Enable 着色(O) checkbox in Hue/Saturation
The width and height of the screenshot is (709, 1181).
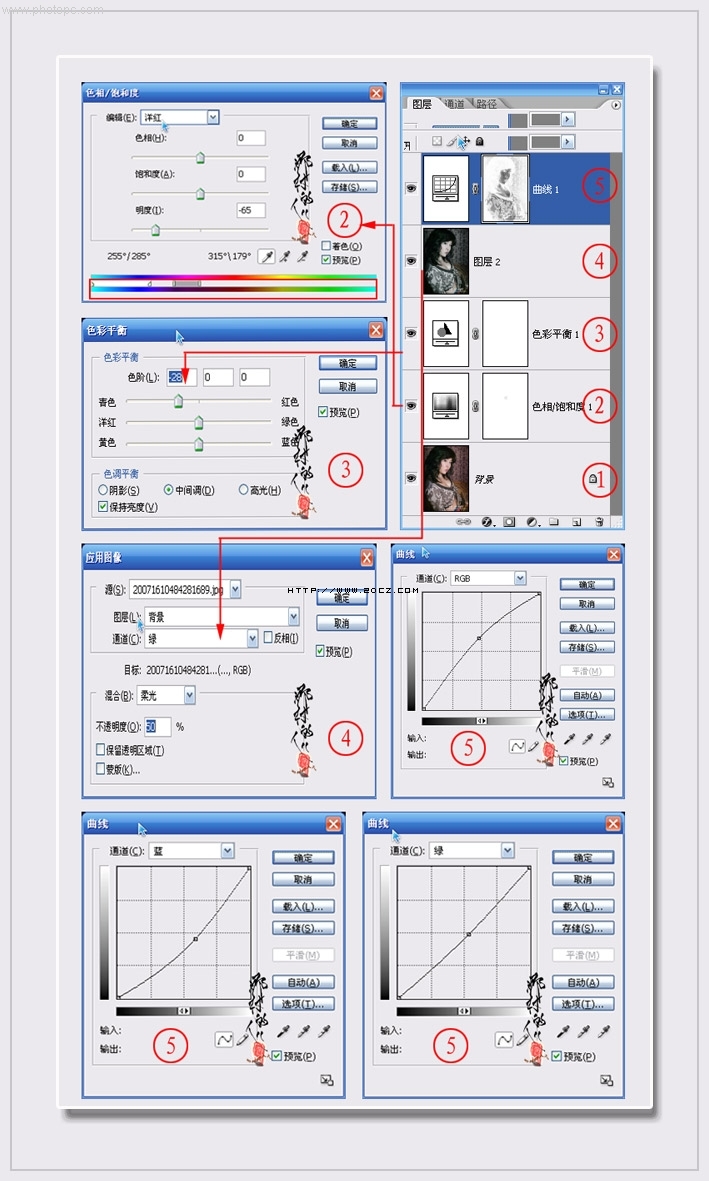click(x=325, y=246)
